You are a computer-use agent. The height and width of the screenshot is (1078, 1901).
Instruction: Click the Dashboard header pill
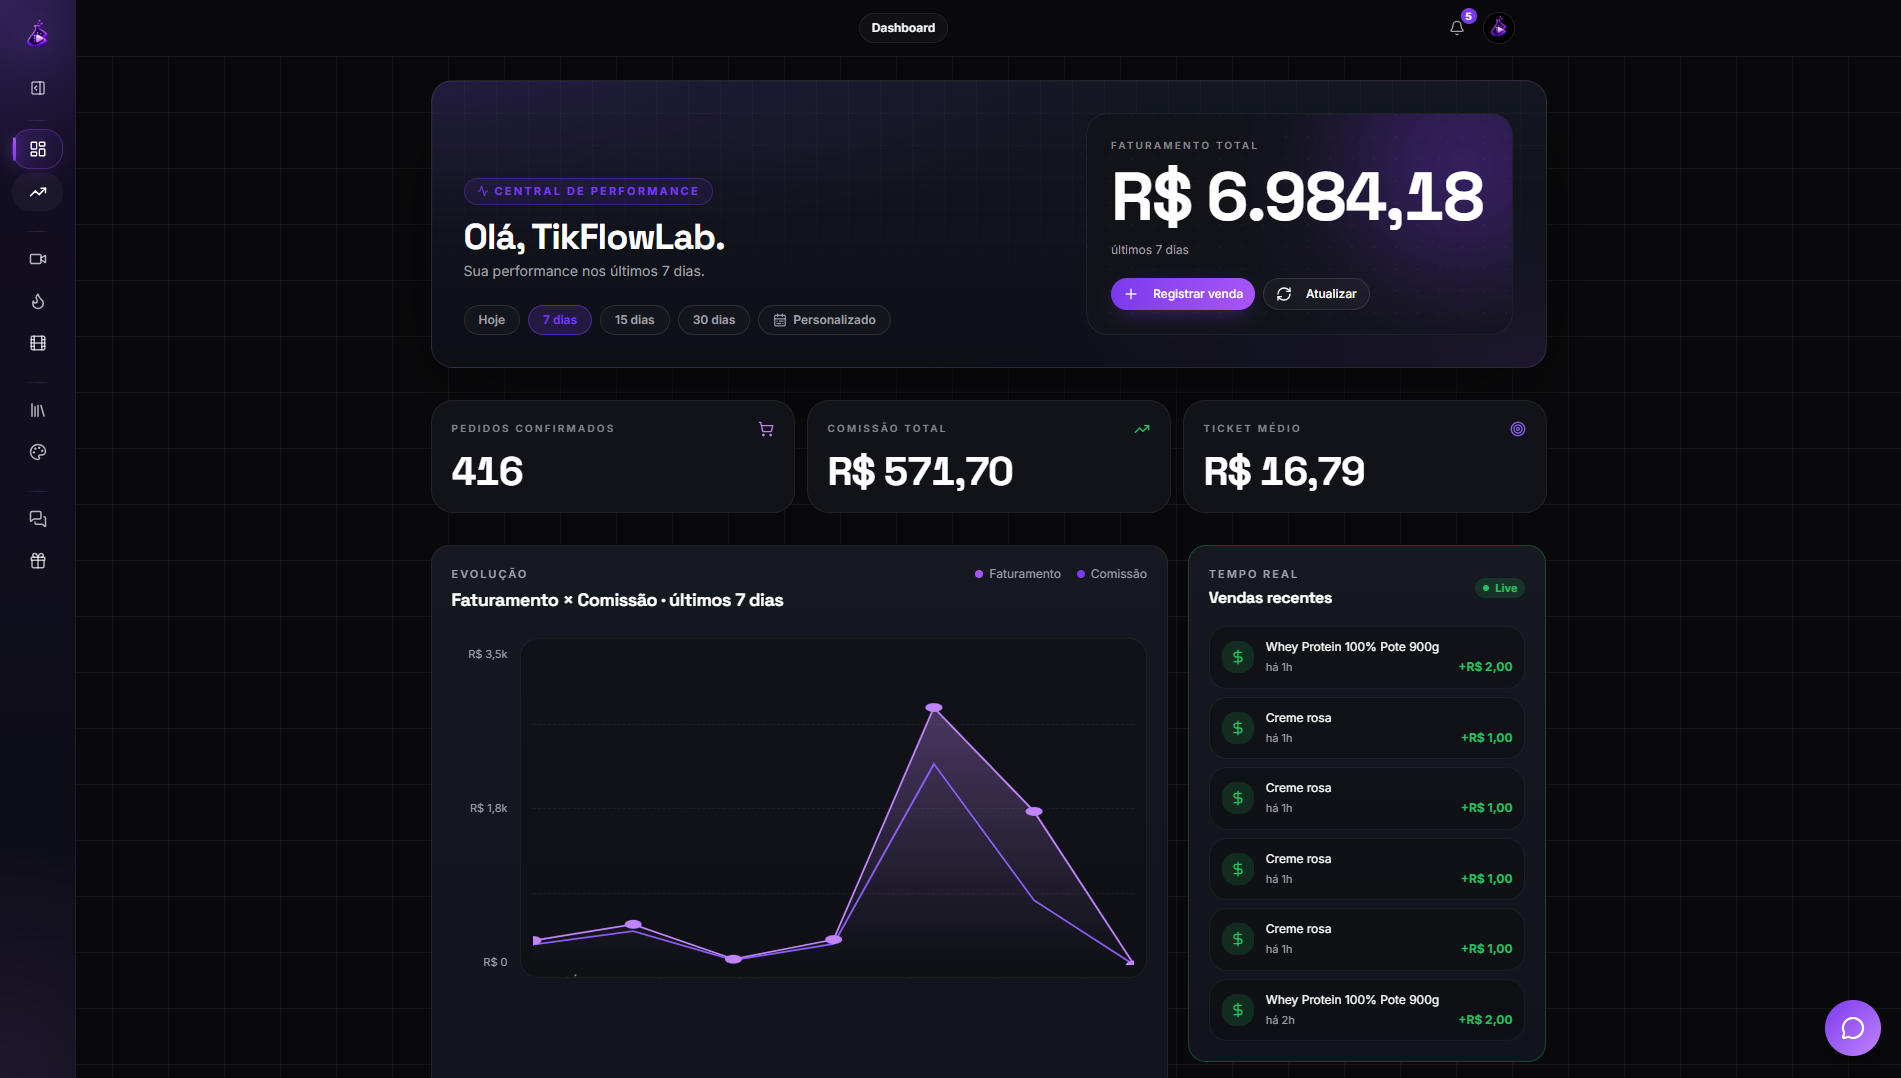pos(903,28)
